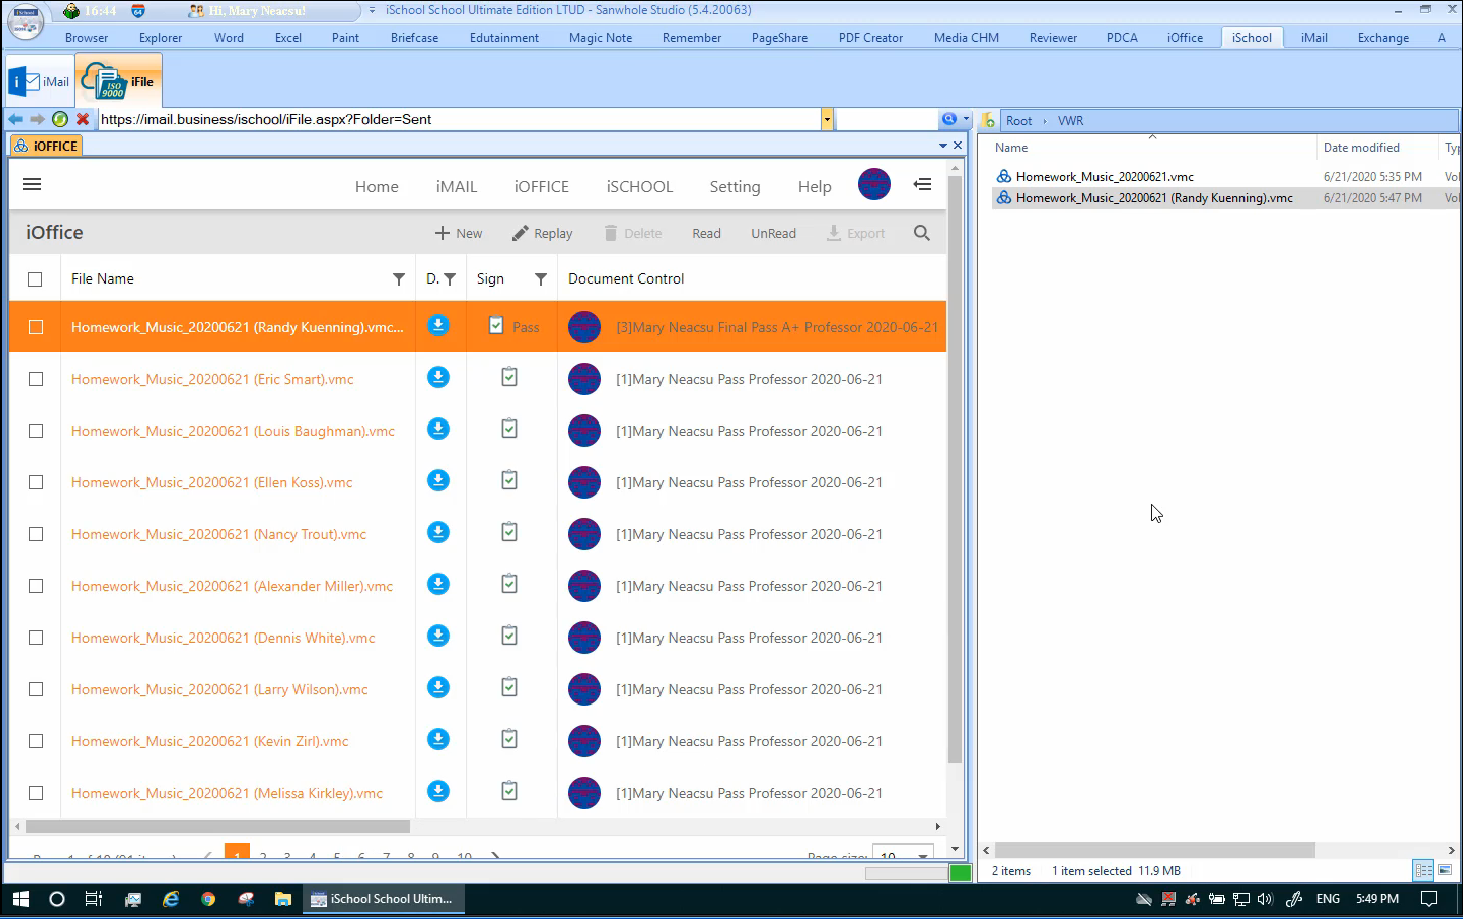This screenshot has height=919, width=1463.
Task: Click the sign clipboard icon for Kevin Zirl
Action: coord(509,739)
